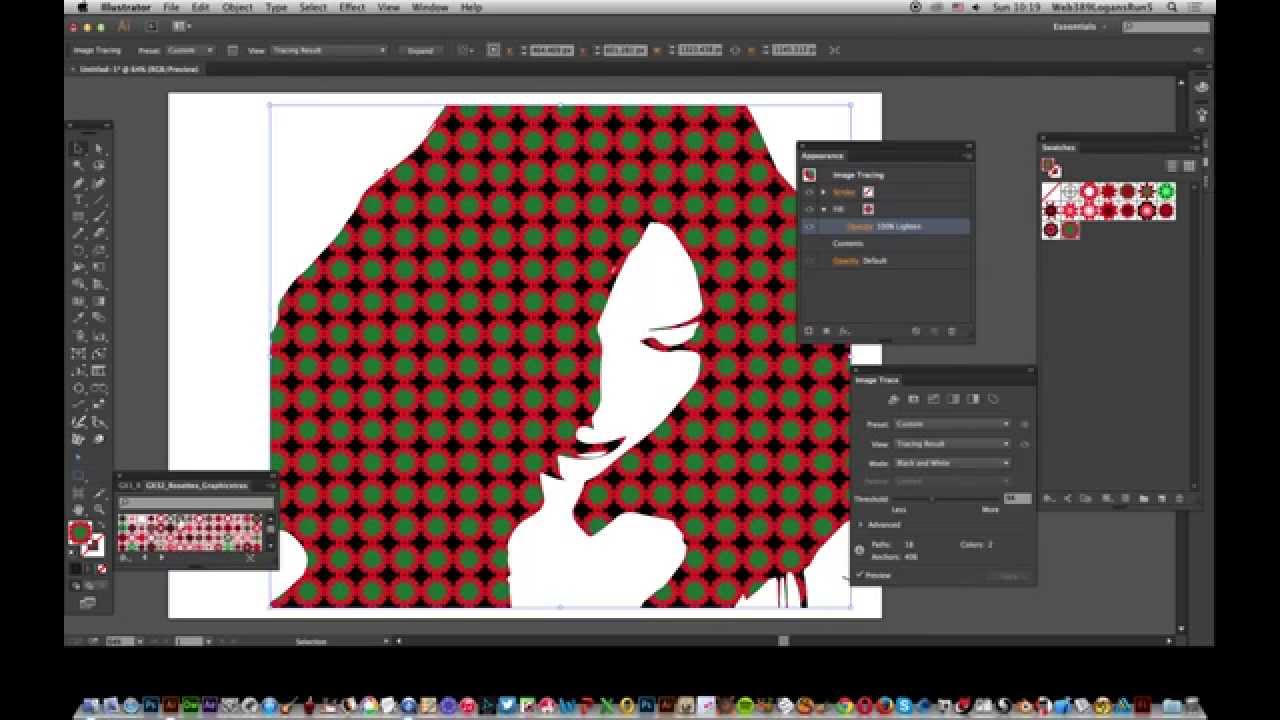Click the pattern library search field

[196, 503]
